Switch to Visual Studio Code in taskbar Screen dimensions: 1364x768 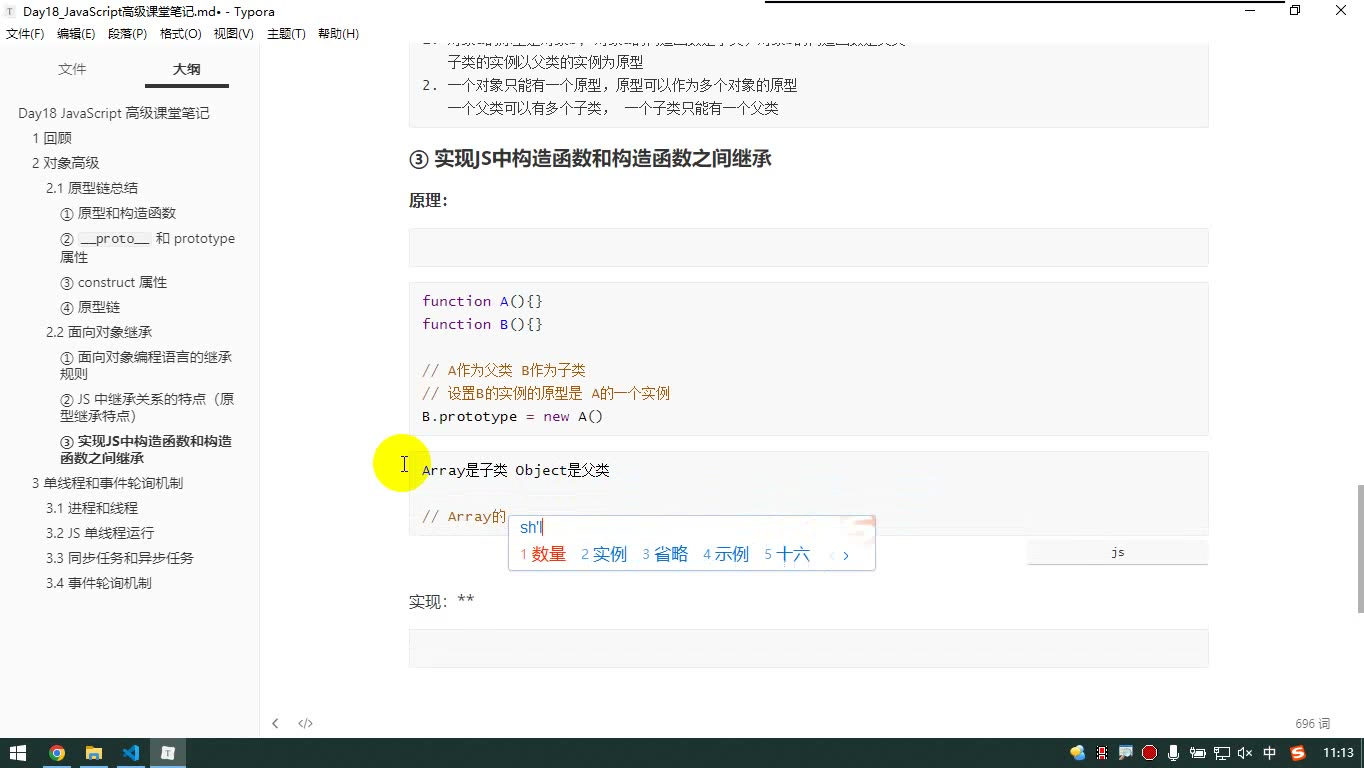pyautogui.click(x=131, y=753)
